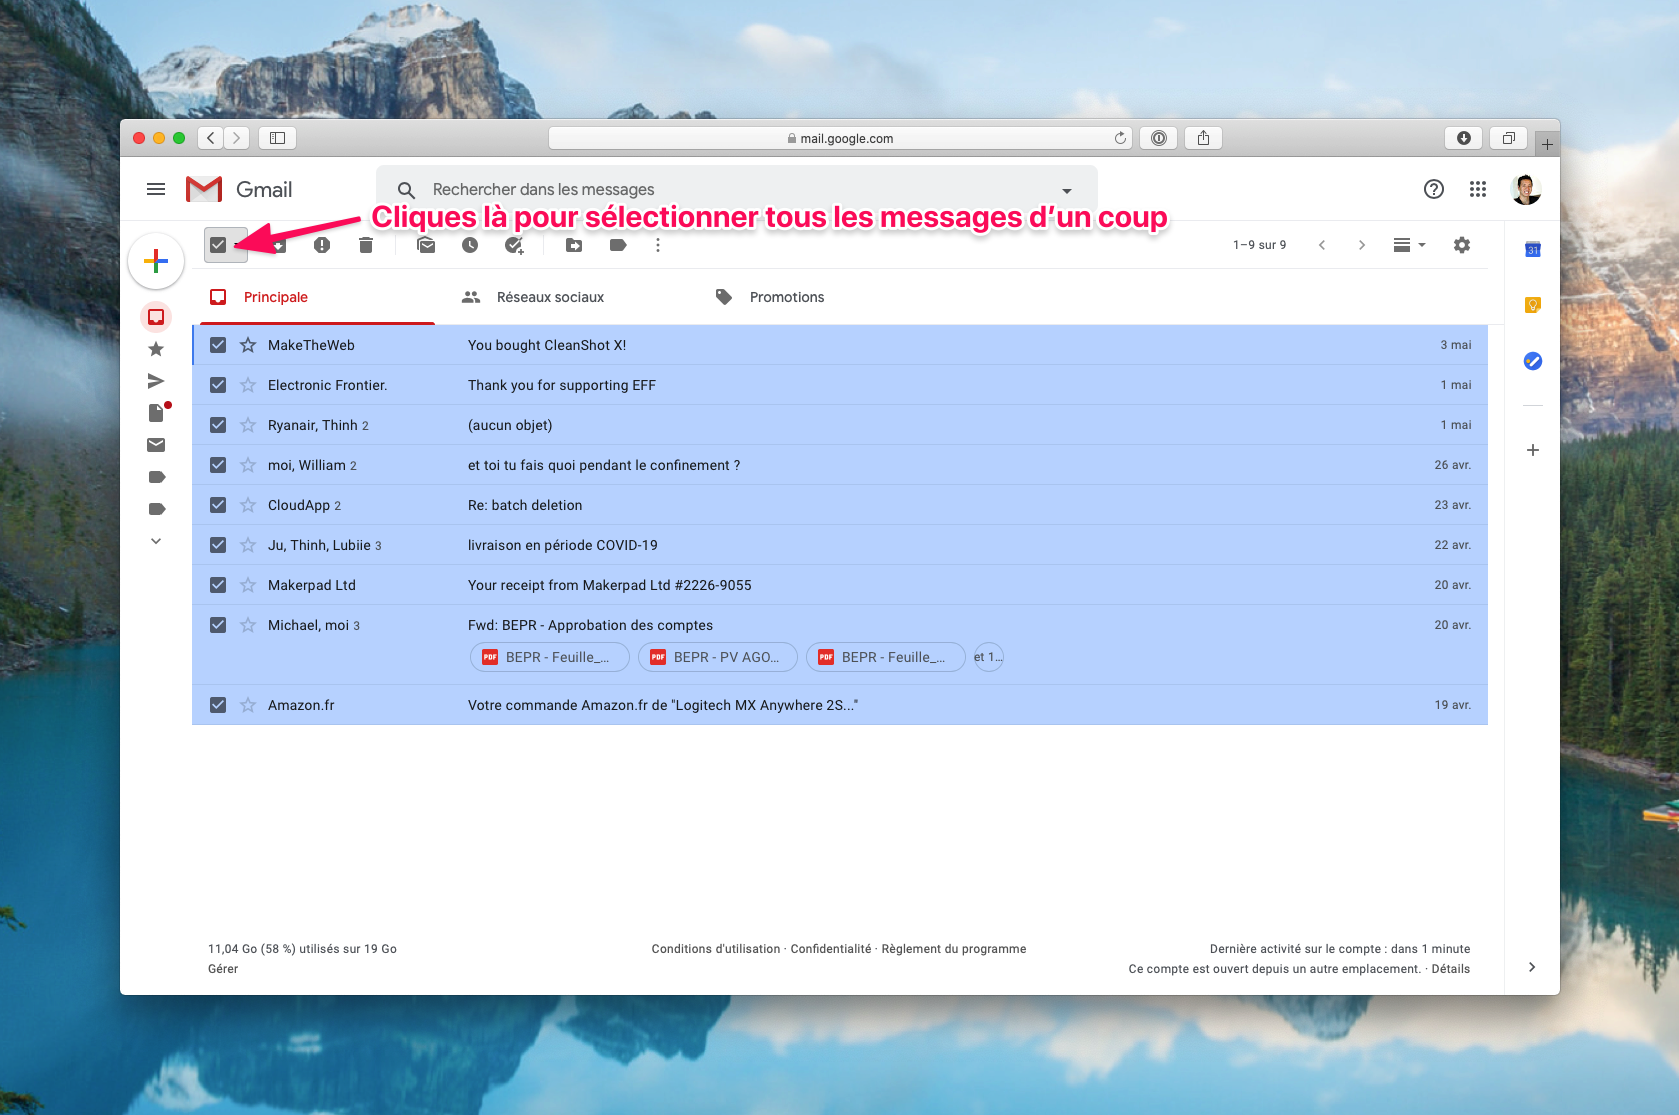This screenshot has height=1115, width=1679.
Task: Go to next page of messages
Action: pyautogui.click(x=1362, y=245)
